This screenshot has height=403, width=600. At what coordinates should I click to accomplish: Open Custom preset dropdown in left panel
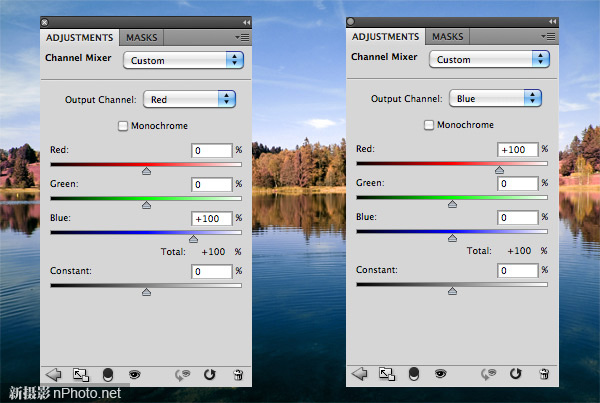(x=183, y=60)
